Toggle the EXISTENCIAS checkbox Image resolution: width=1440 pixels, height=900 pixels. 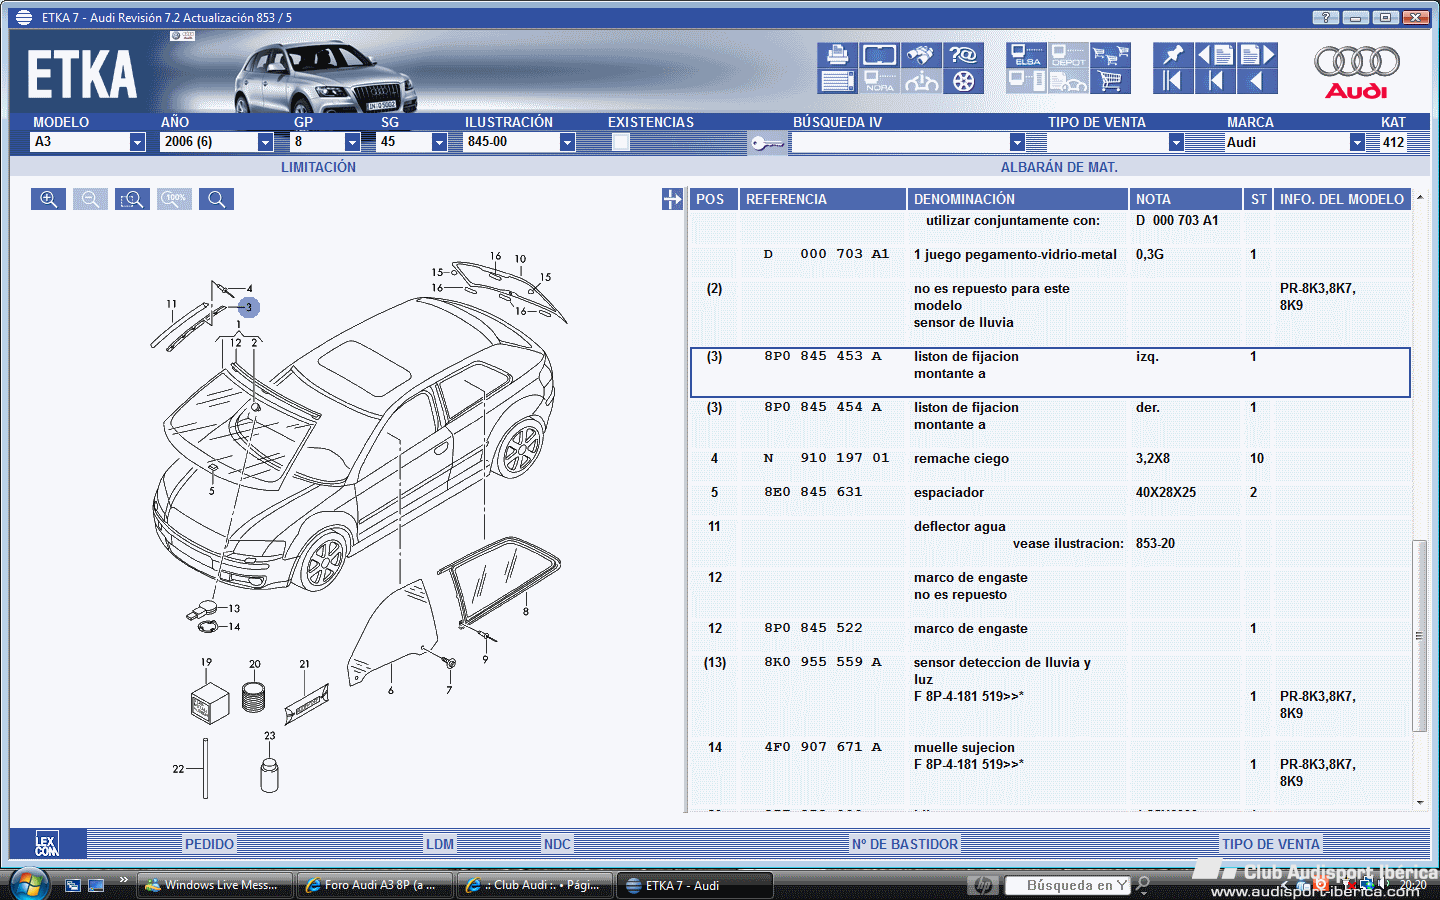pos(621,142)
